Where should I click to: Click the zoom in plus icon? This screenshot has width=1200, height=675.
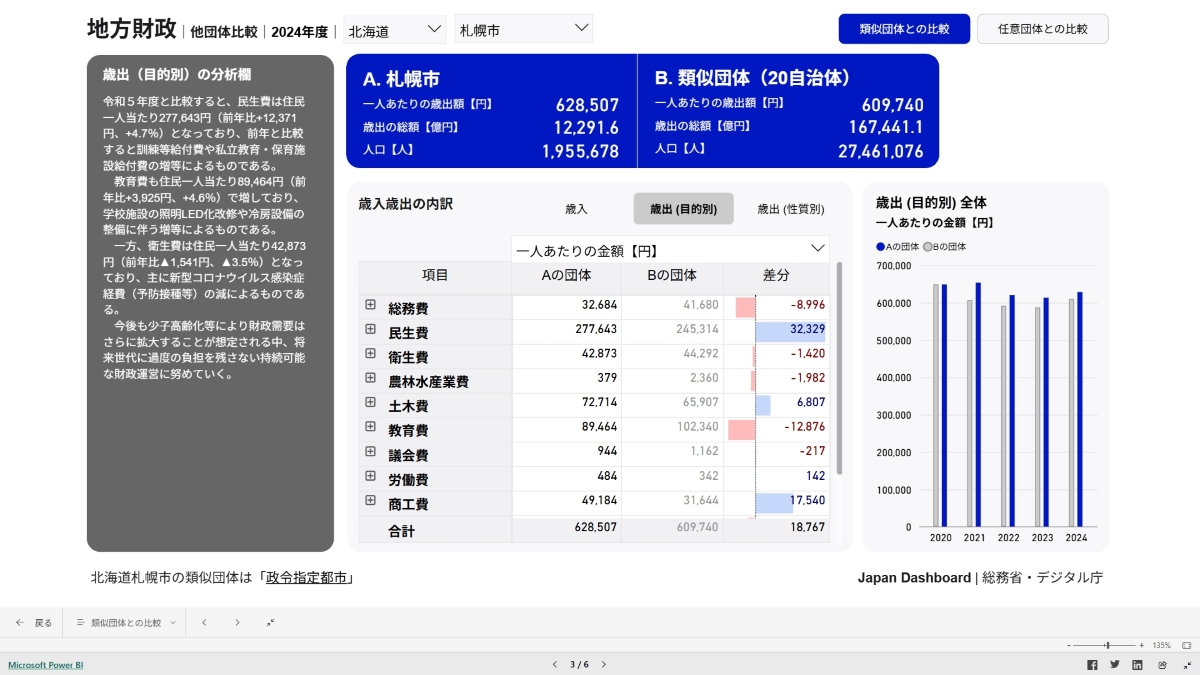point(1142,645)
